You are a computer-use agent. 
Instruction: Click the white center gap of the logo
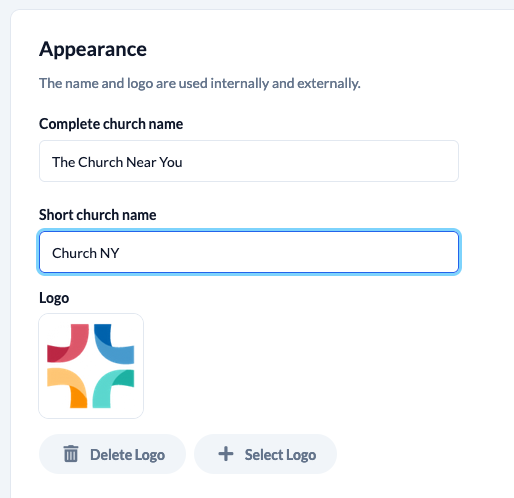pos(91,366)
